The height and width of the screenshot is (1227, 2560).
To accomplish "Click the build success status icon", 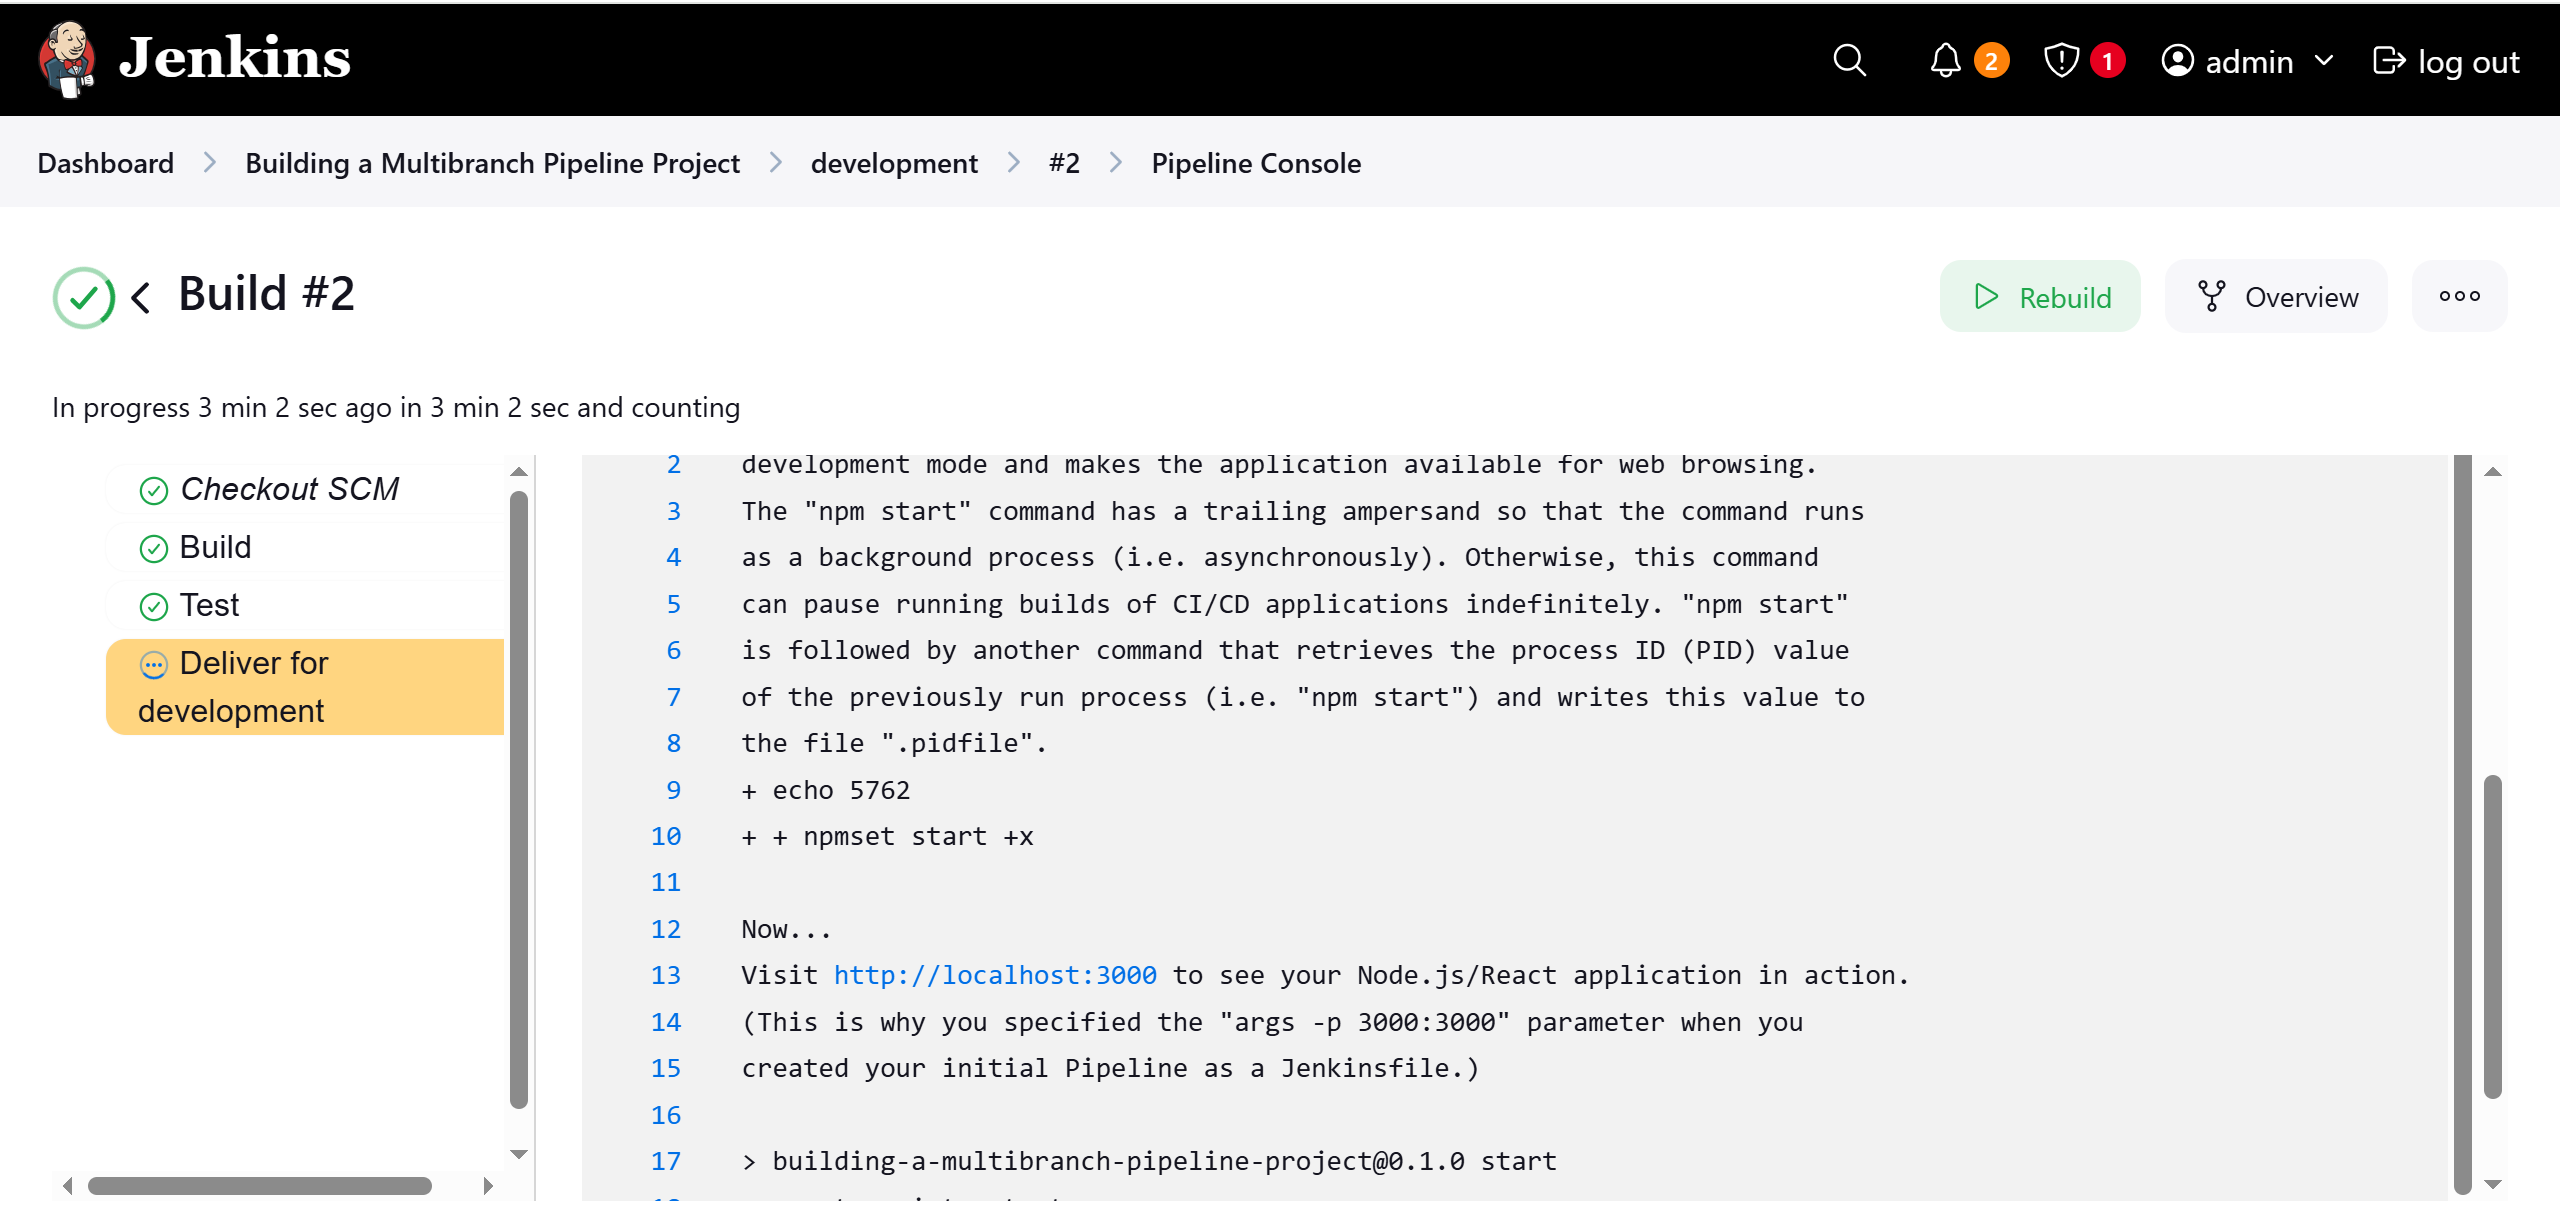I will 84,297.
